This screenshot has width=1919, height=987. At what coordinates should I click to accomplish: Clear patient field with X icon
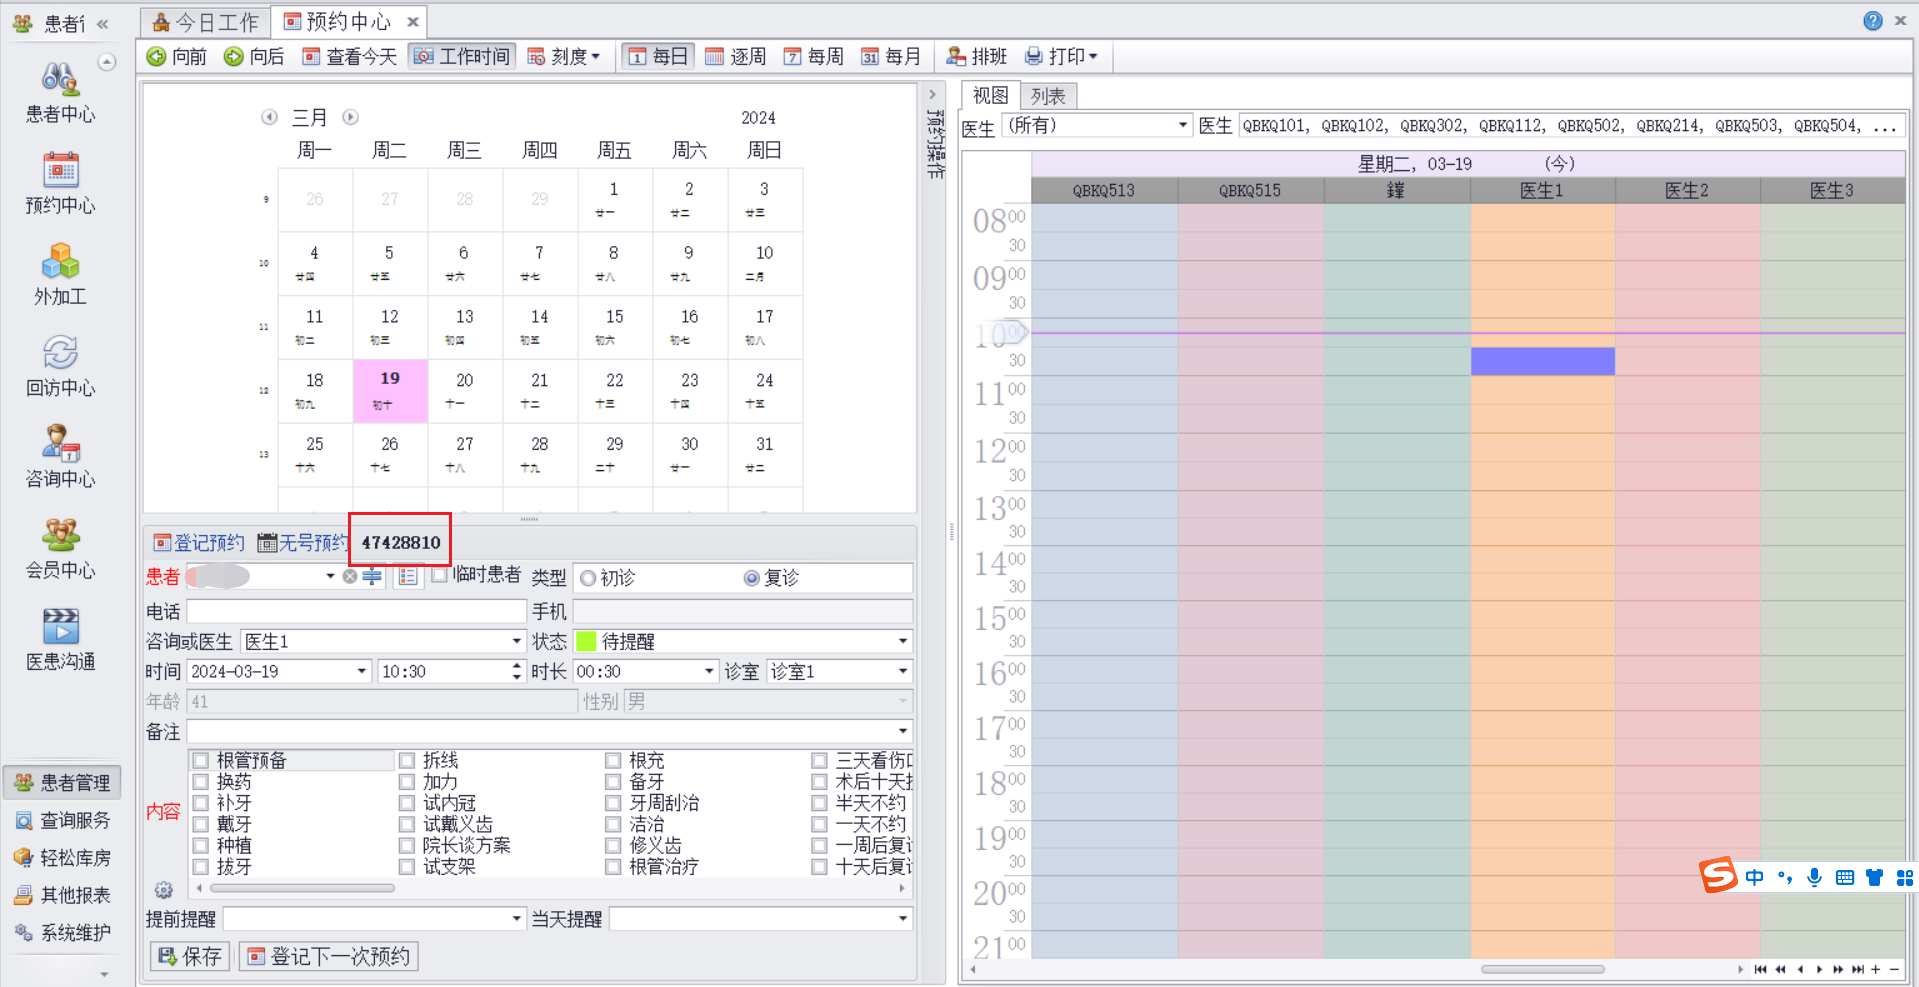pyautogui.click(x=350, y=576)
